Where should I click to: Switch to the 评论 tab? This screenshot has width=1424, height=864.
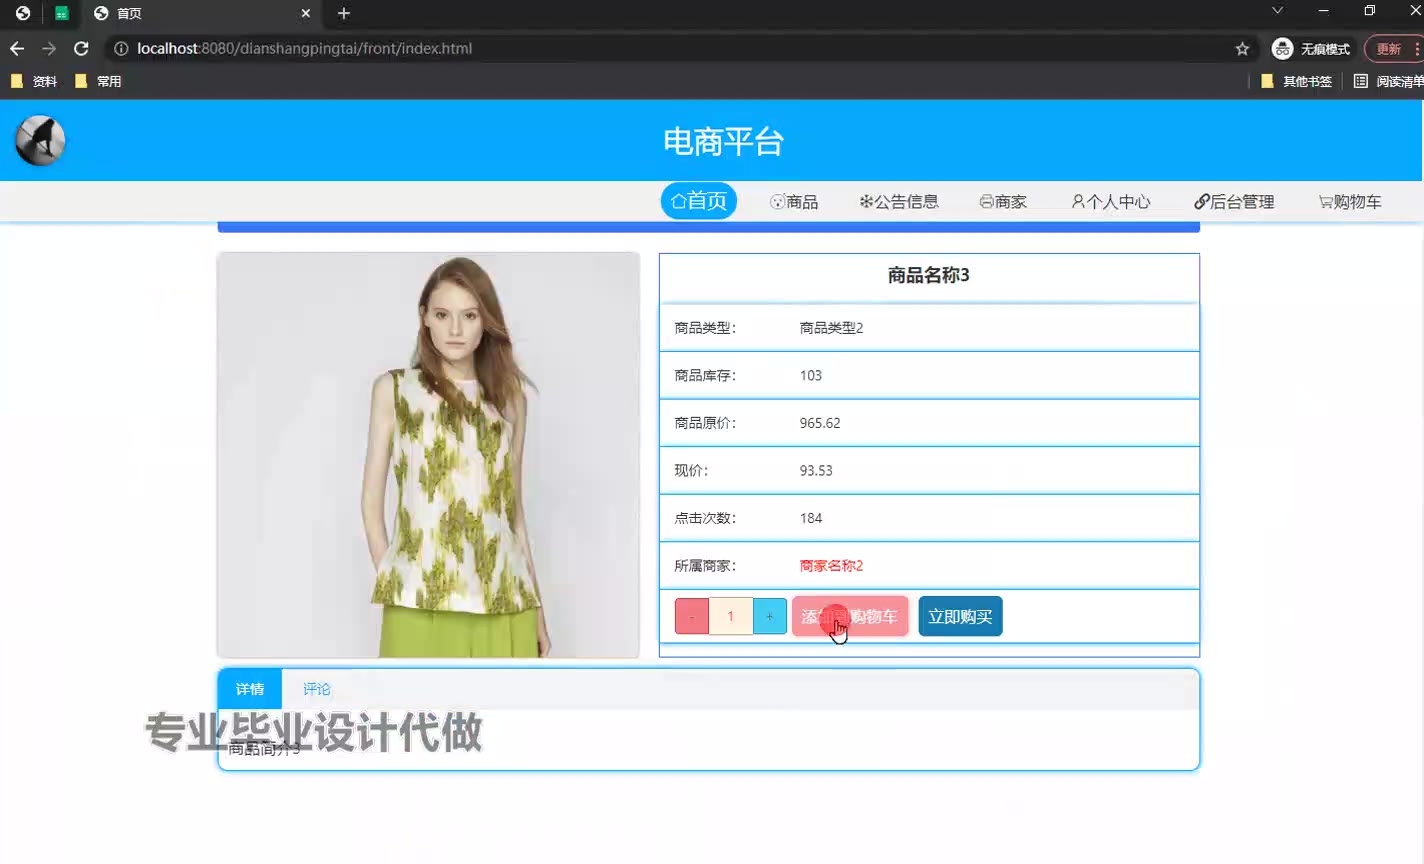pos(316,689)
